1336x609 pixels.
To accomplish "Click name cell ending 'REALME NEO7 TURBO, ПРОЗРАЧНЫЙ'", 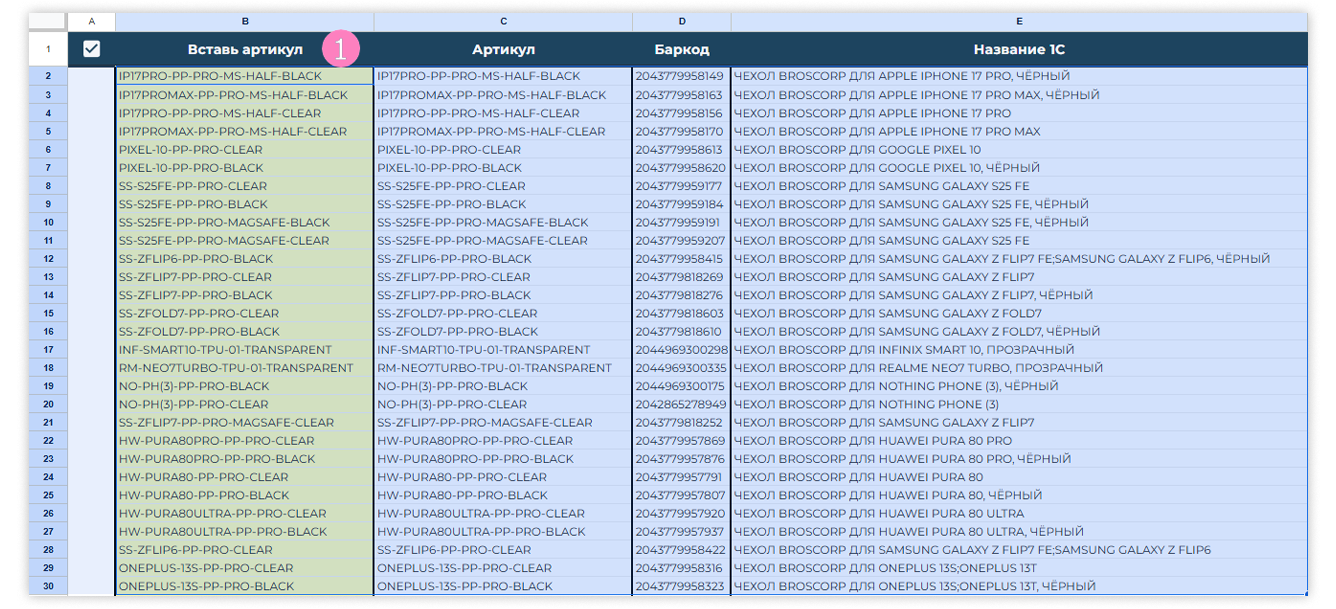I will 1019,368.
